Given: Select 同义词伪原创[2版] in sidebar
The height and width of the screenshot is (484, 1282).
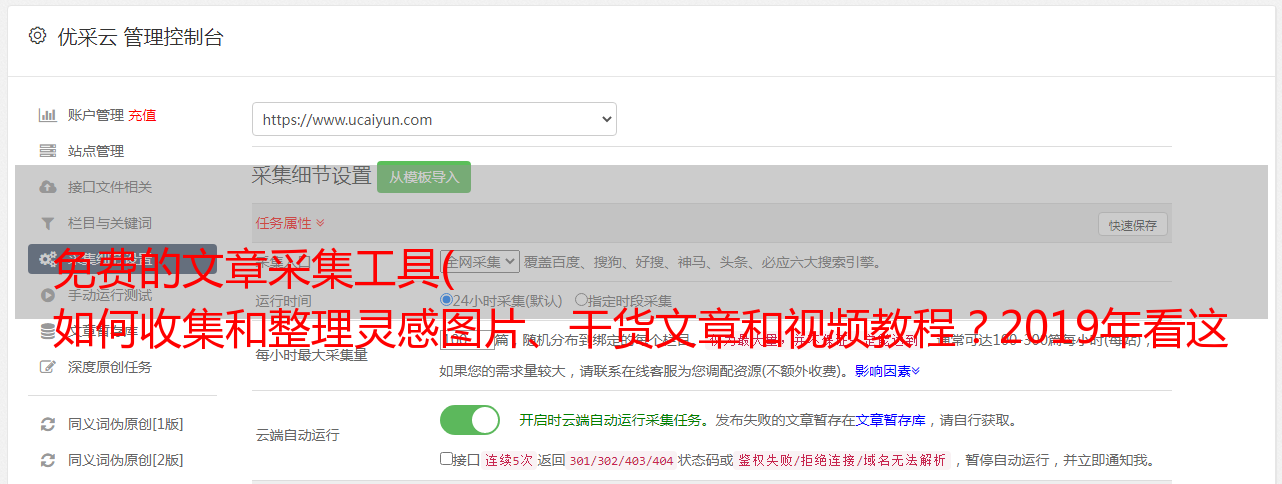Looking at the screenshot, I should (126, 460).
